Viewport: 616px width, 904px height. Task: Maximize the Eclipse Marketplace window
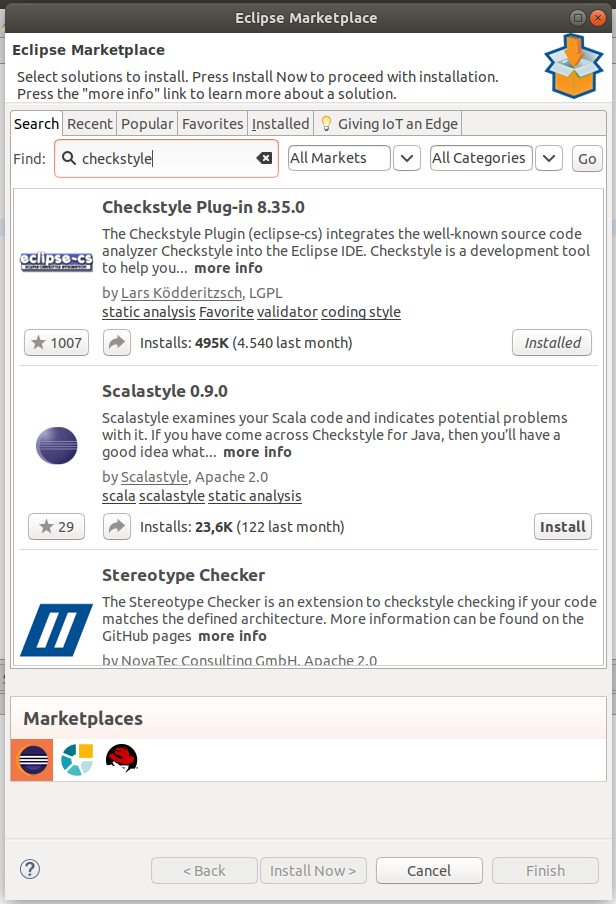(x=577, y=18)
